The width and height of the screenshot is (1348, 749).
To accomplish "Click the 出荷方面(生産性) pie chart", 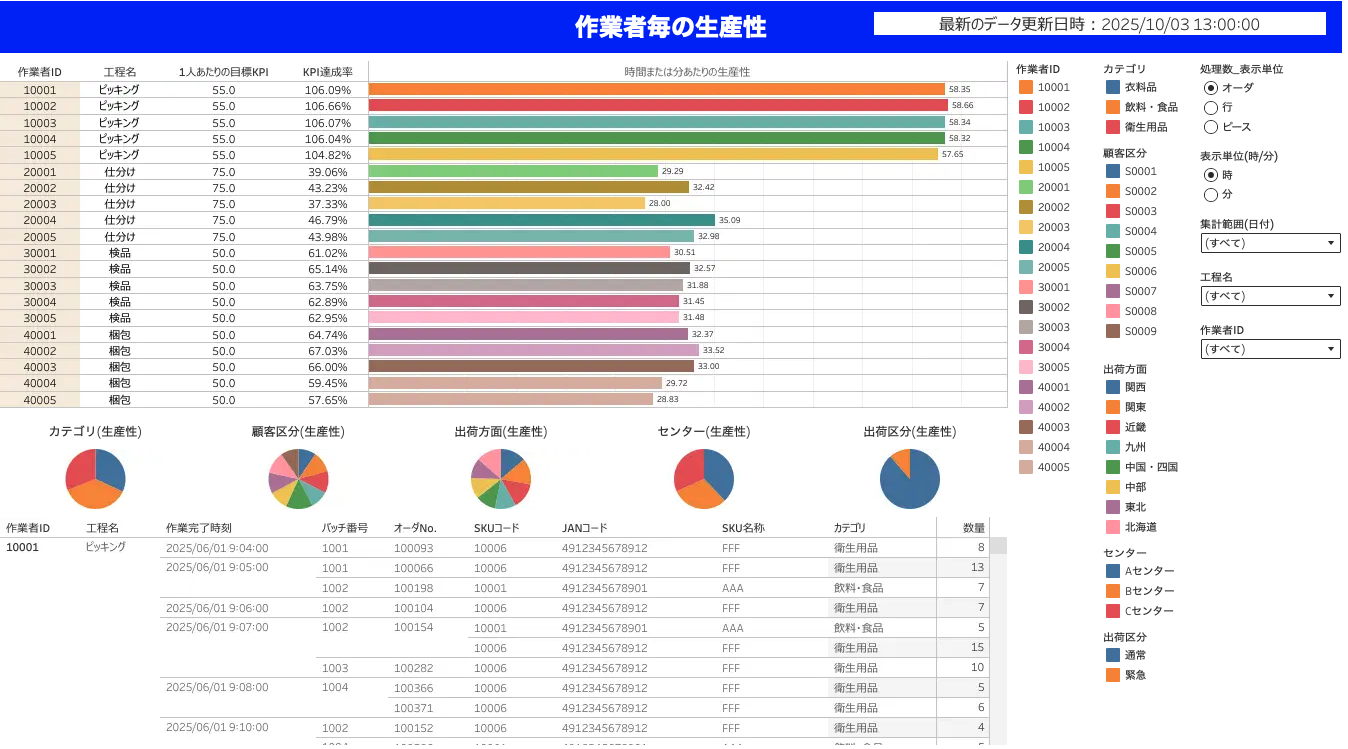I will click(x=501, y=479).
